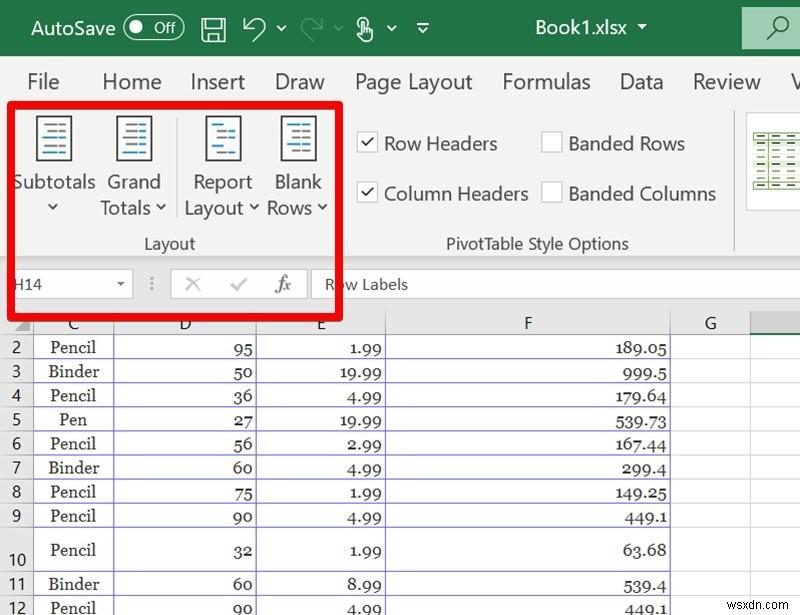Screen dimensions: 800x615
Task: Click the Blank Rows icon
Action: [297, 138]
